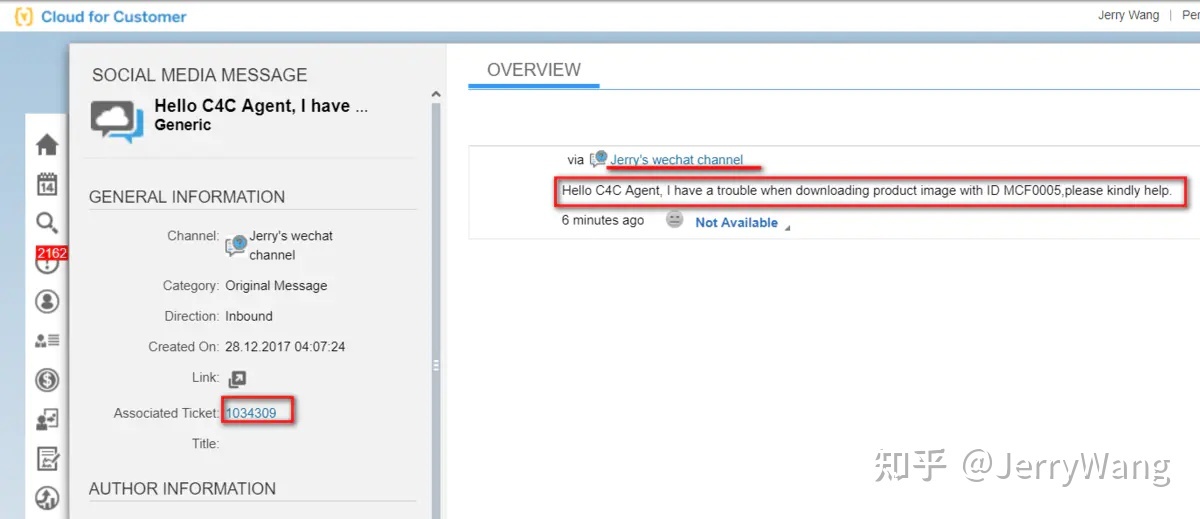The width and height of the screenshot is (1200, 519).
Task: Click the neutral sentiment face icon
Action: tap(675, 220)
